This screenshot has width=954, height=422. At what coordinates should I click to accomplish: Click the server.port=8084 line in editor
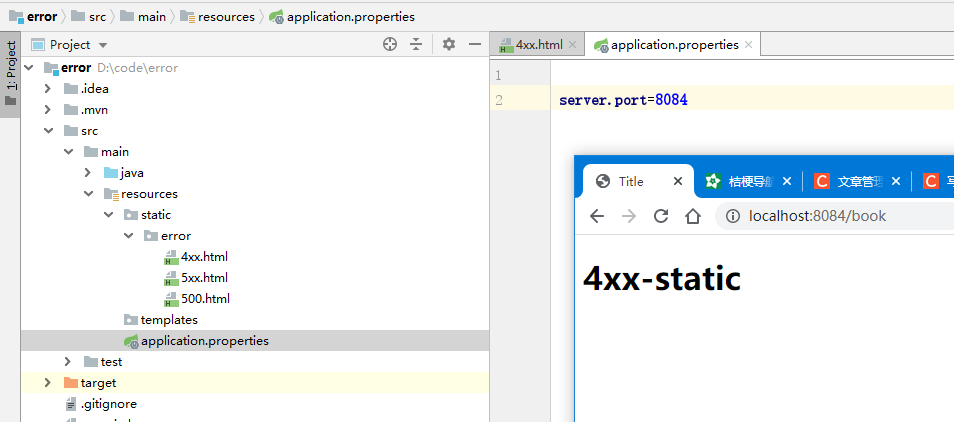click(x=623, y=100)
